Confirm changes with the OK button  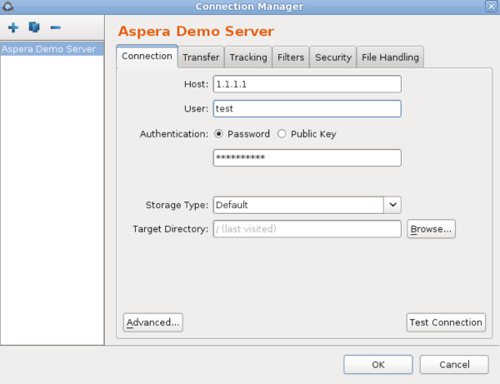click(378, 364)
